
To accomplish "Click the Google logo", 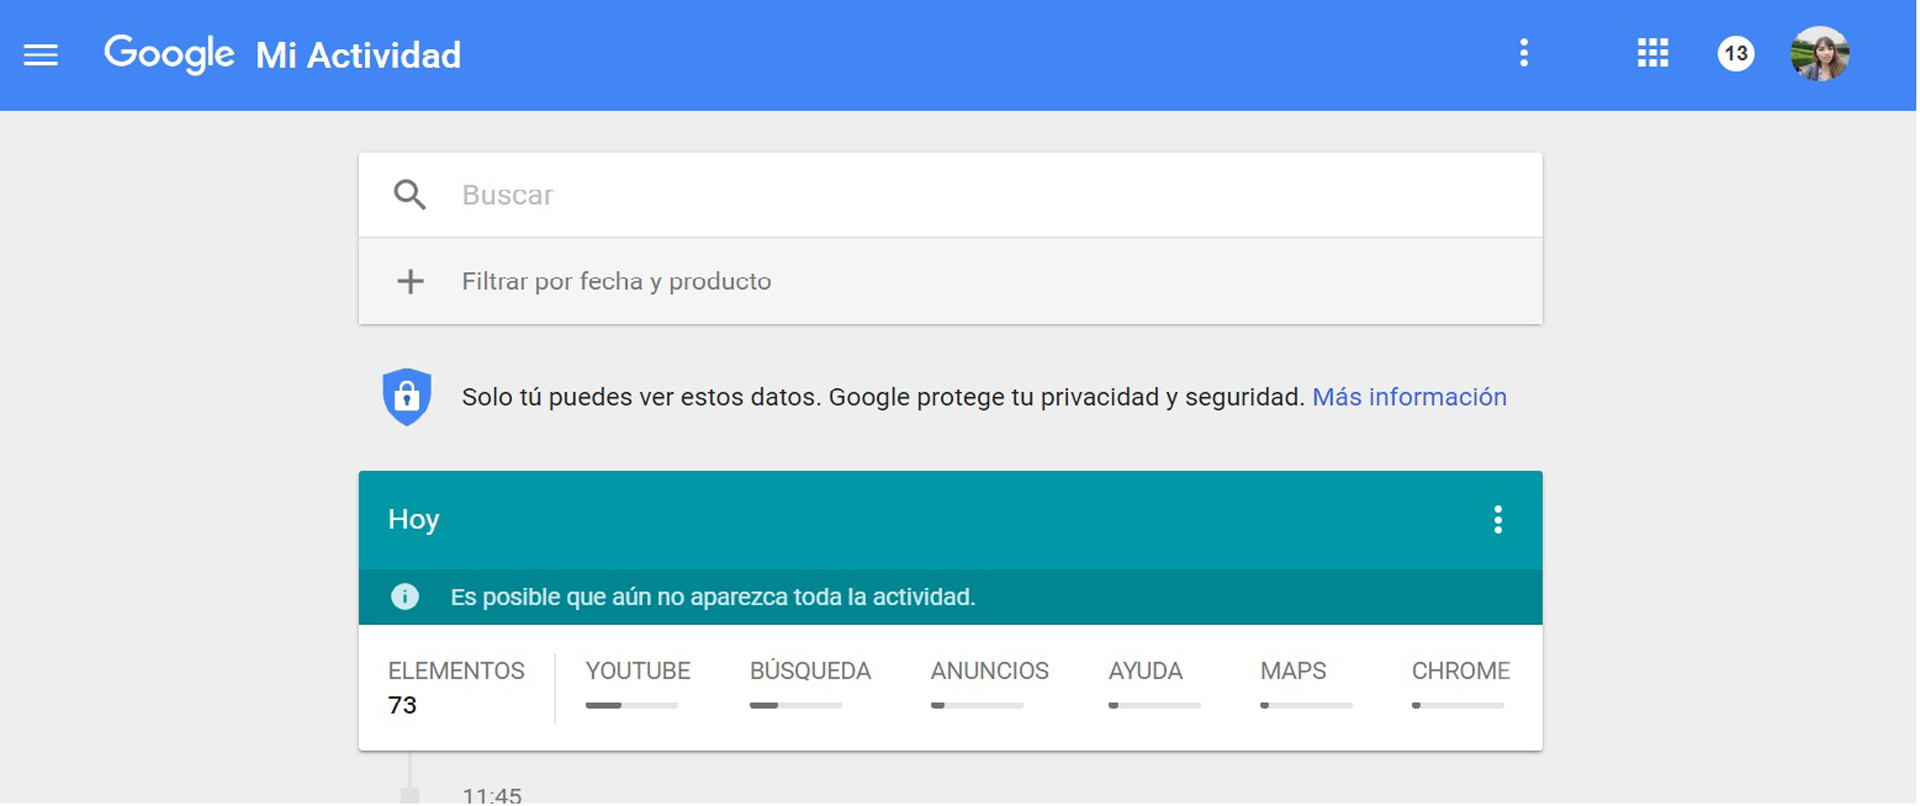I will (169, 54).
